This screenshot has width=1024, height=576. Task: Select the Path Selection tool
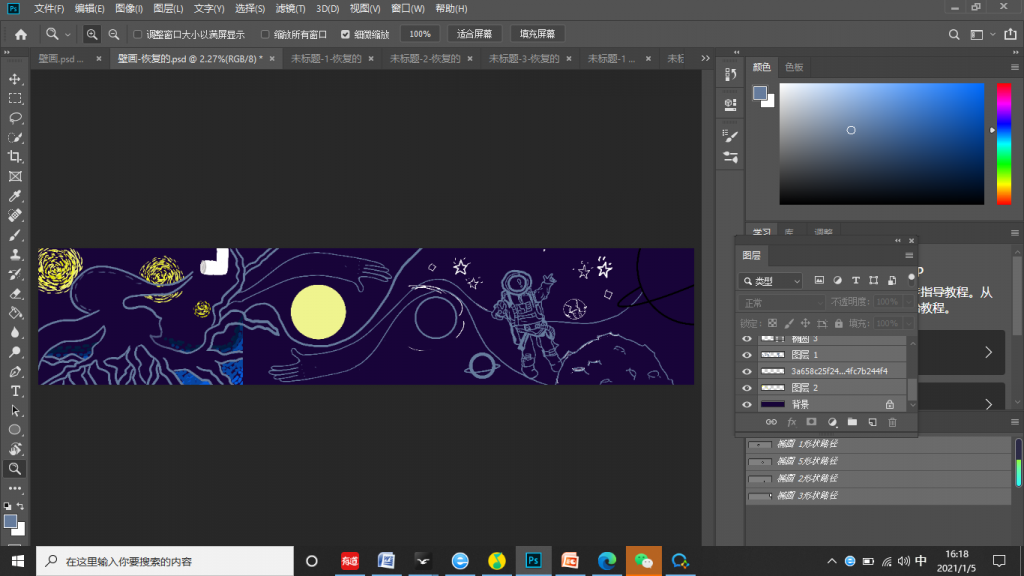(14, 411)
